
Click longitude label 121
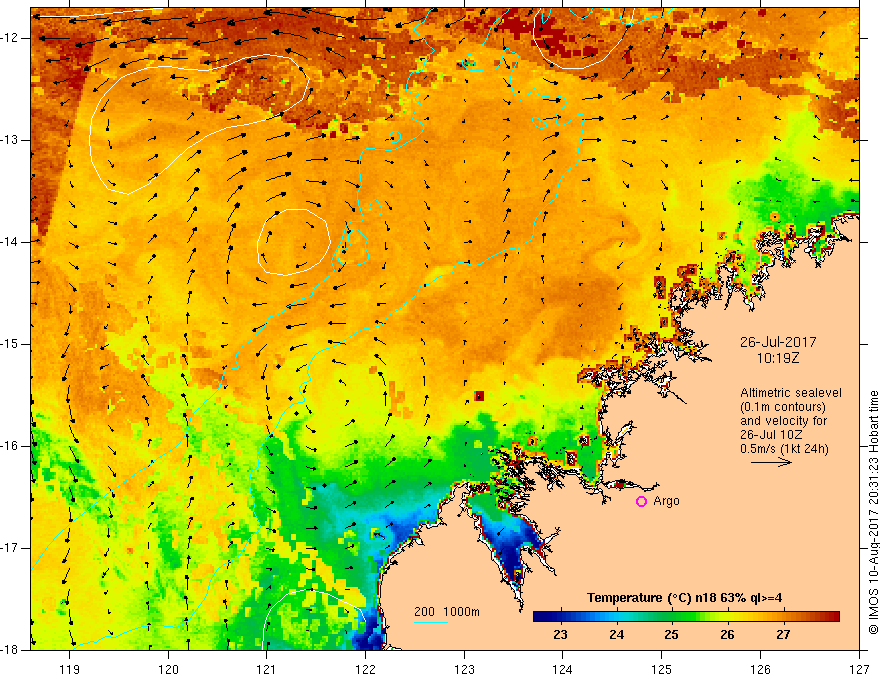click(x=267, y=669)
